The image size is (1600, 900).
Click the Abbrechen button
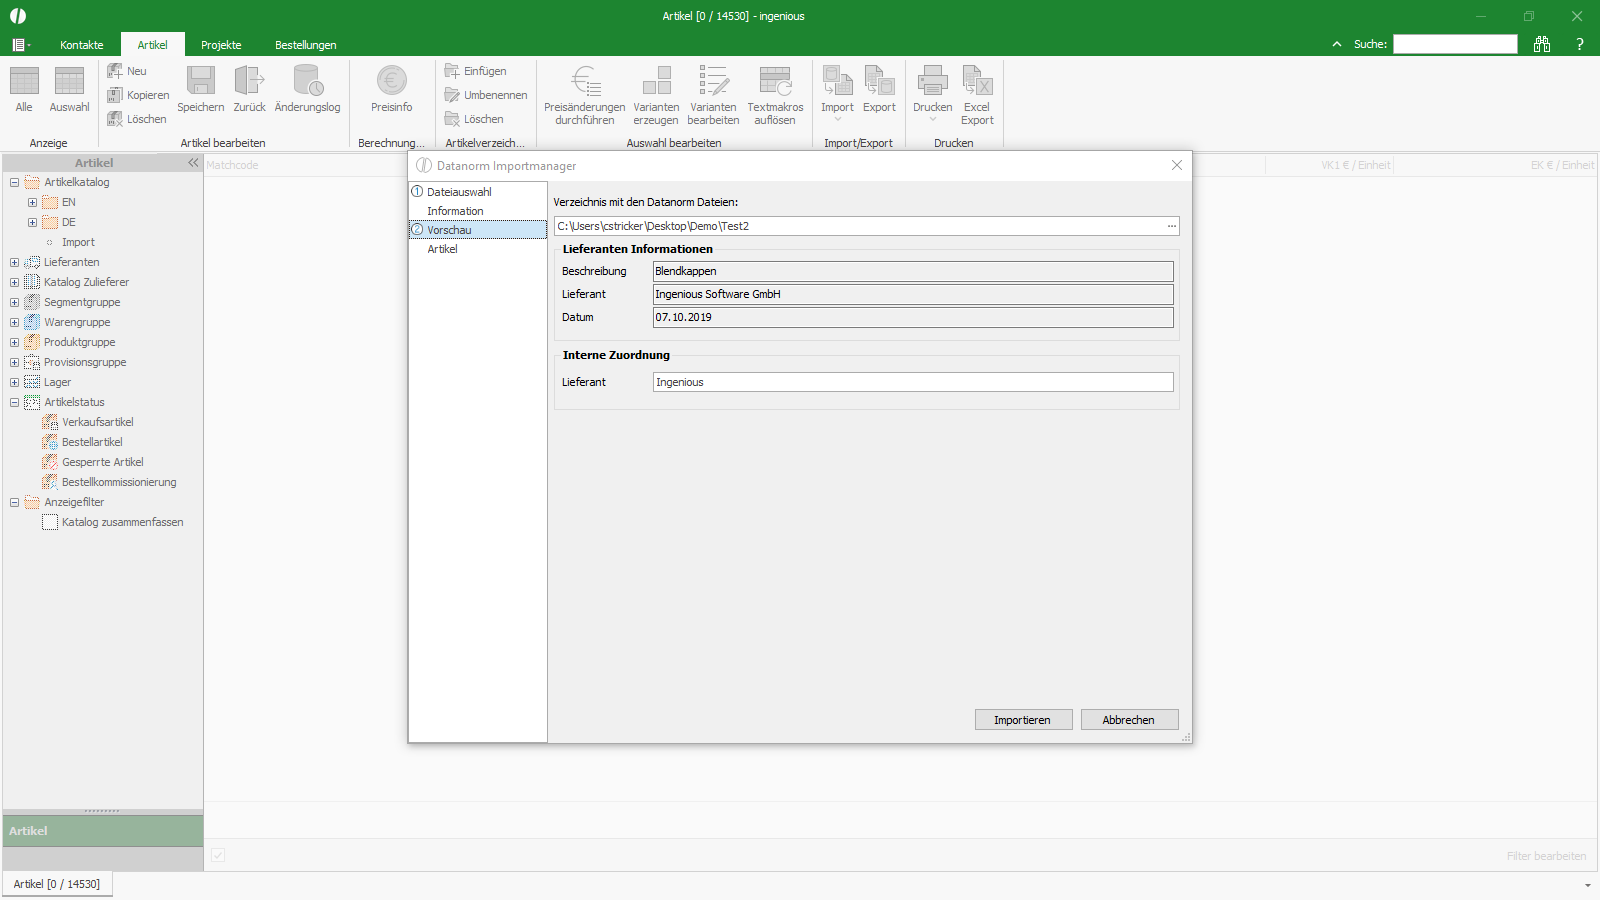(1129, 720)
